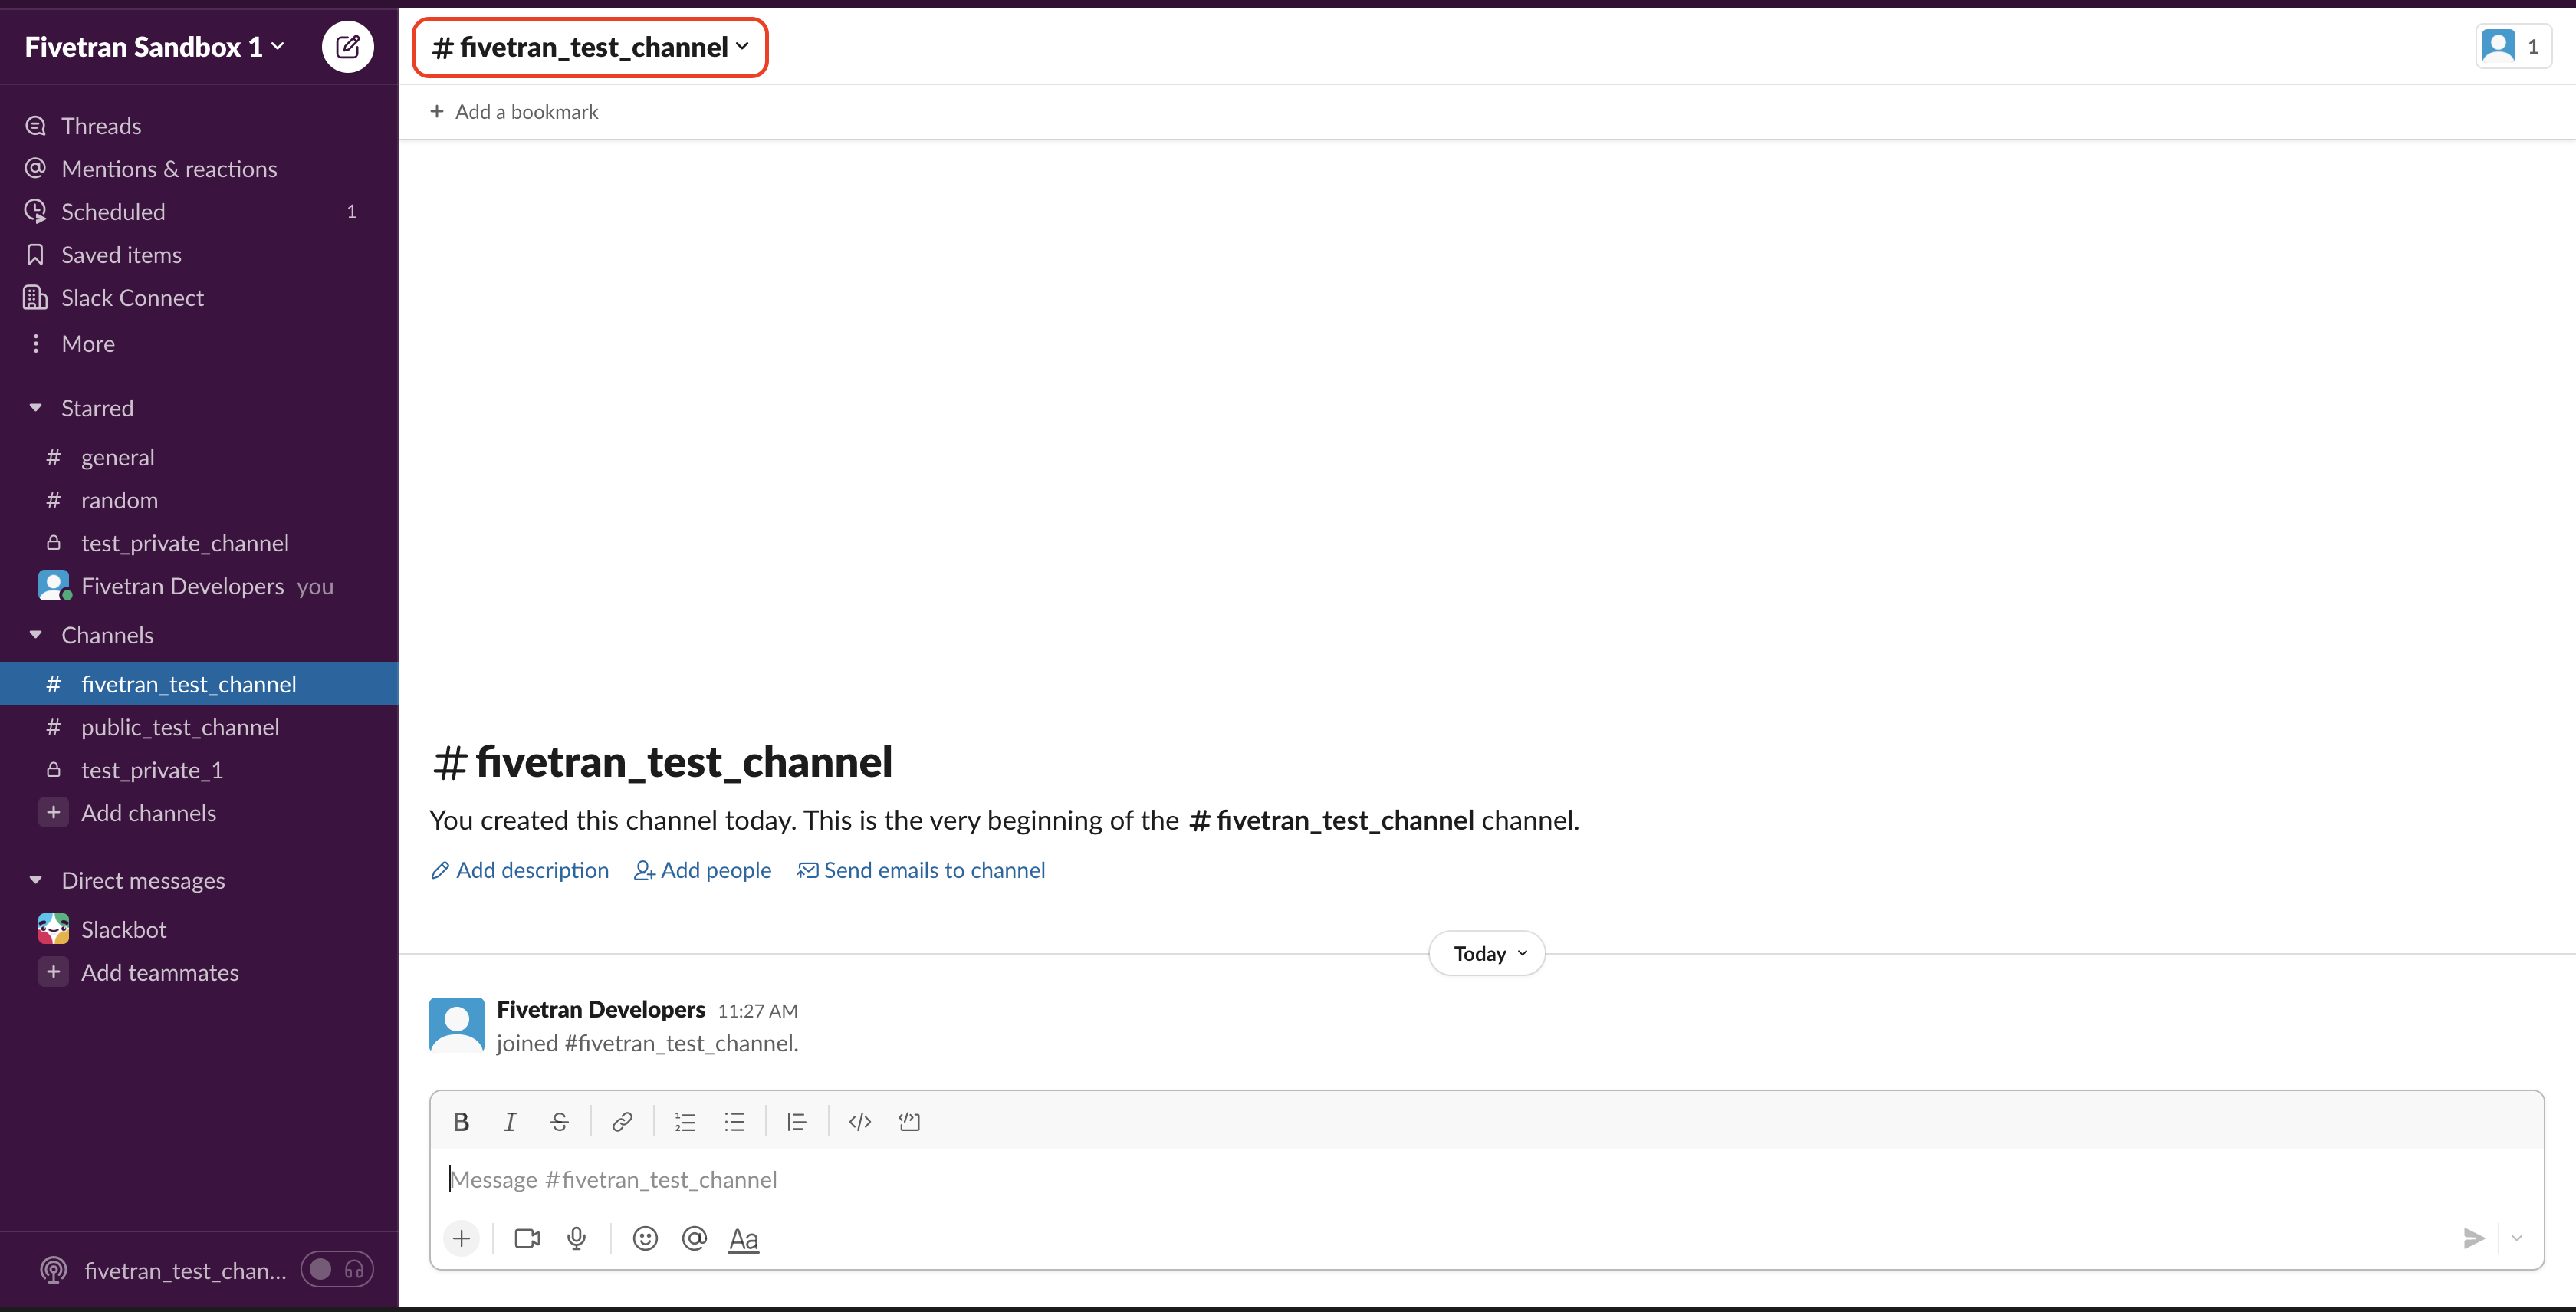Collapse the Starred section
This screenshot has height=1312, width=2576.
click(36, 408)
